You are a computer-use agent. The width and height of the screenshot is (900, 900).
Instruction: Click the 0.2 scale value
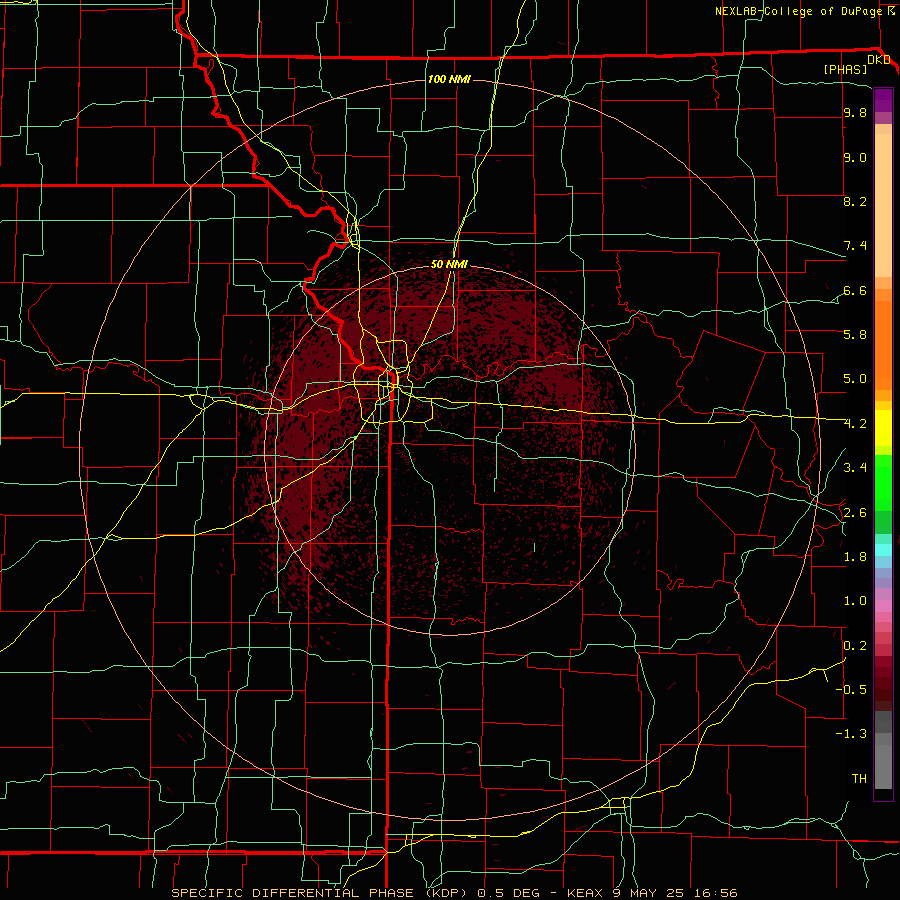(855, 646)
